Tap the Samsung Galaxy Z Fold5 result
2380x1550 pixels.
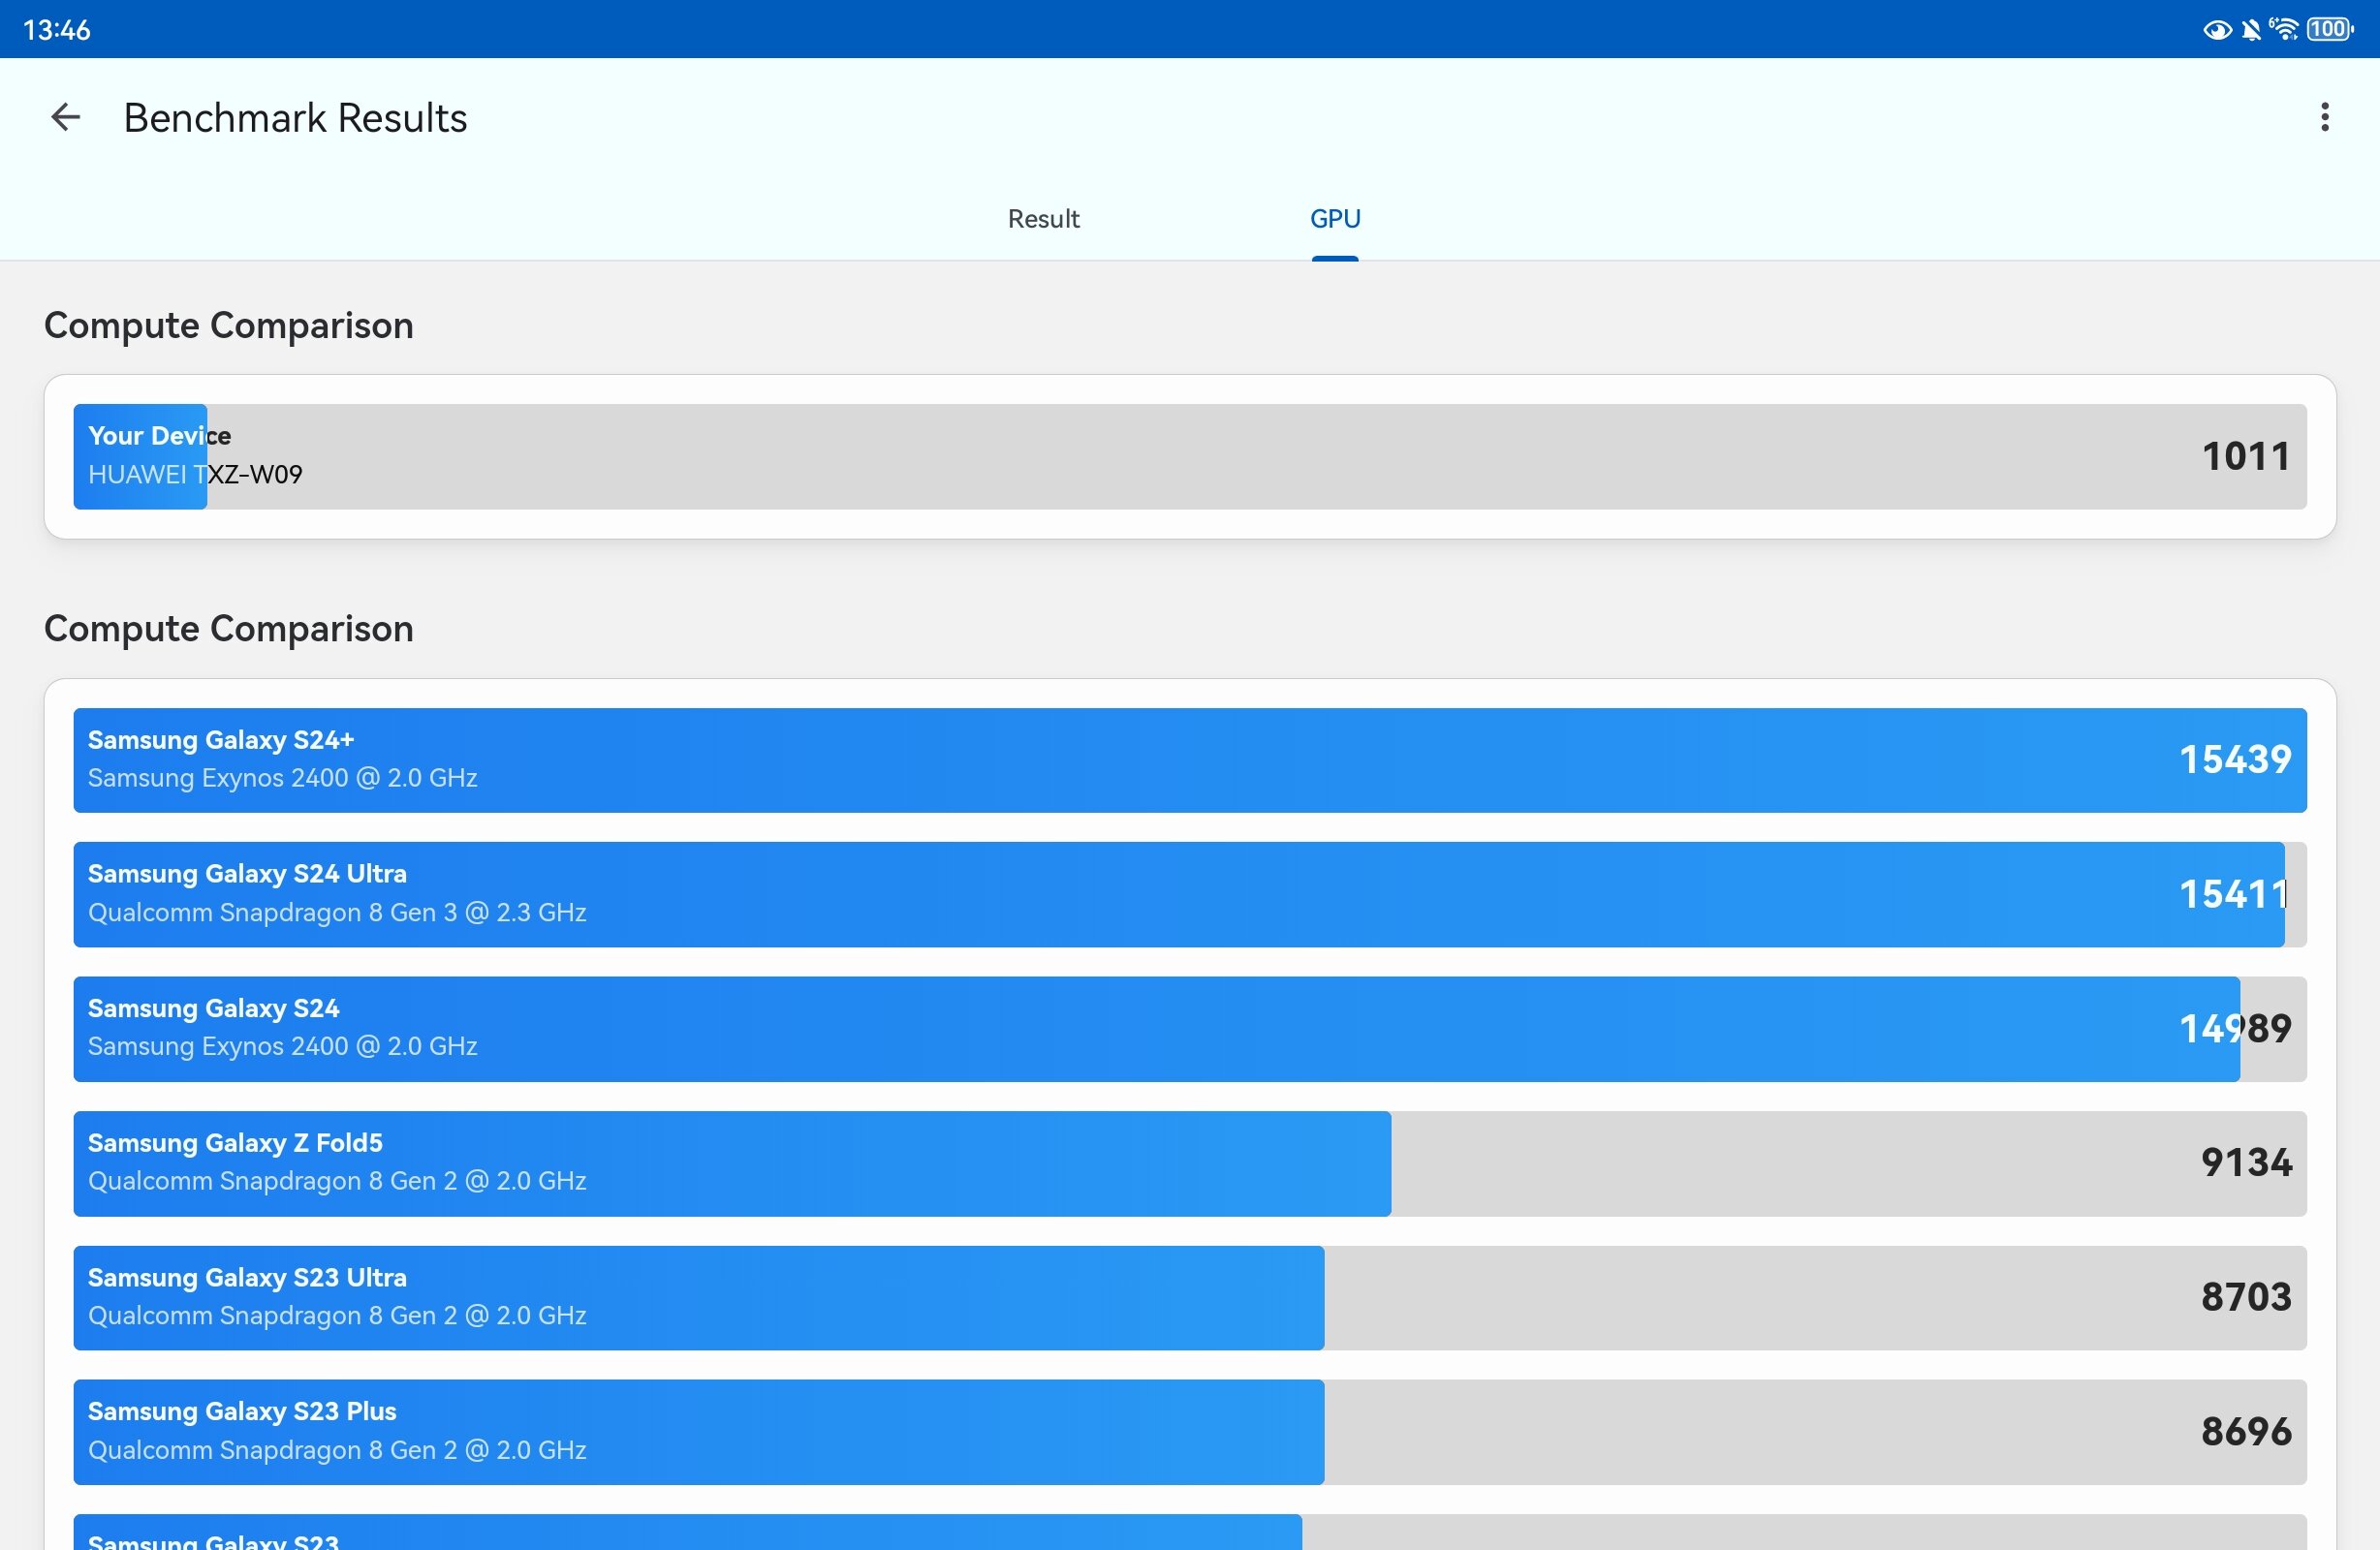click(1190, 1163)
